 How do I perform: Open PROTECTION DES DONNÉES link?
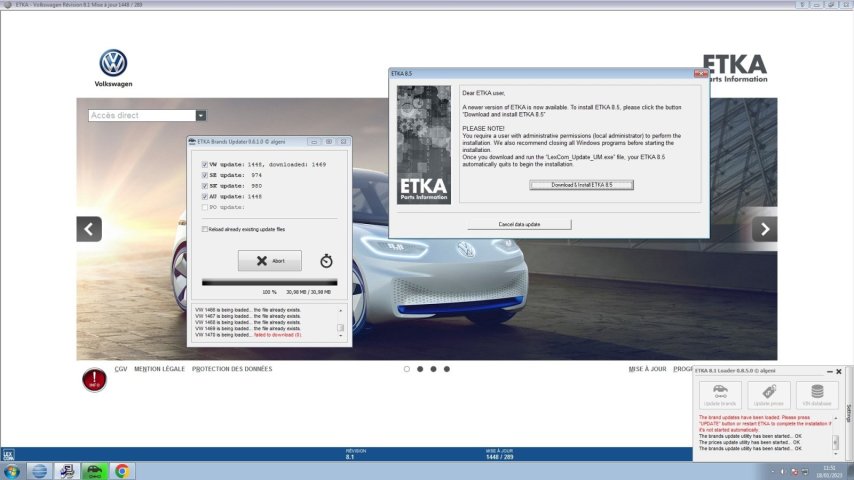(x=232, y=369)
